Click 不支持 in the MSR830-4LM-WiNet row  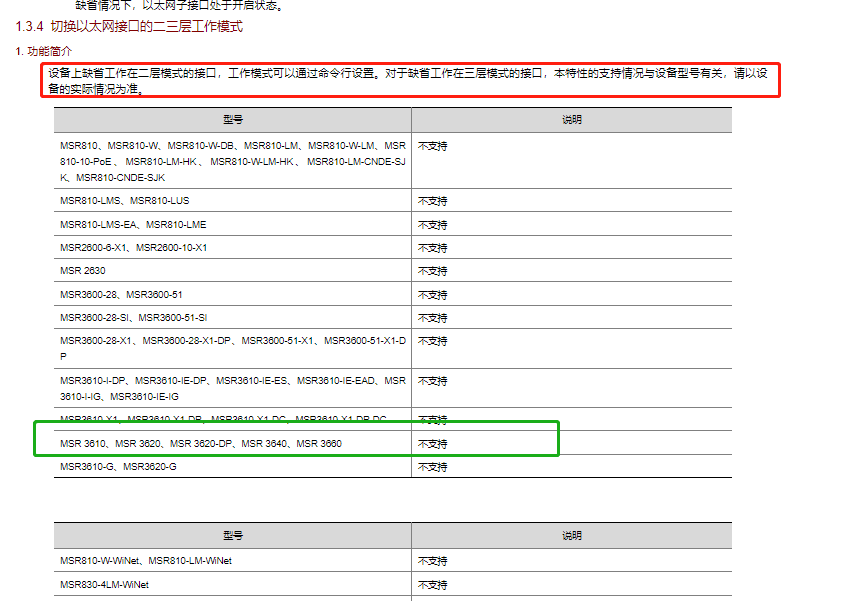click(x=433, y=585)
